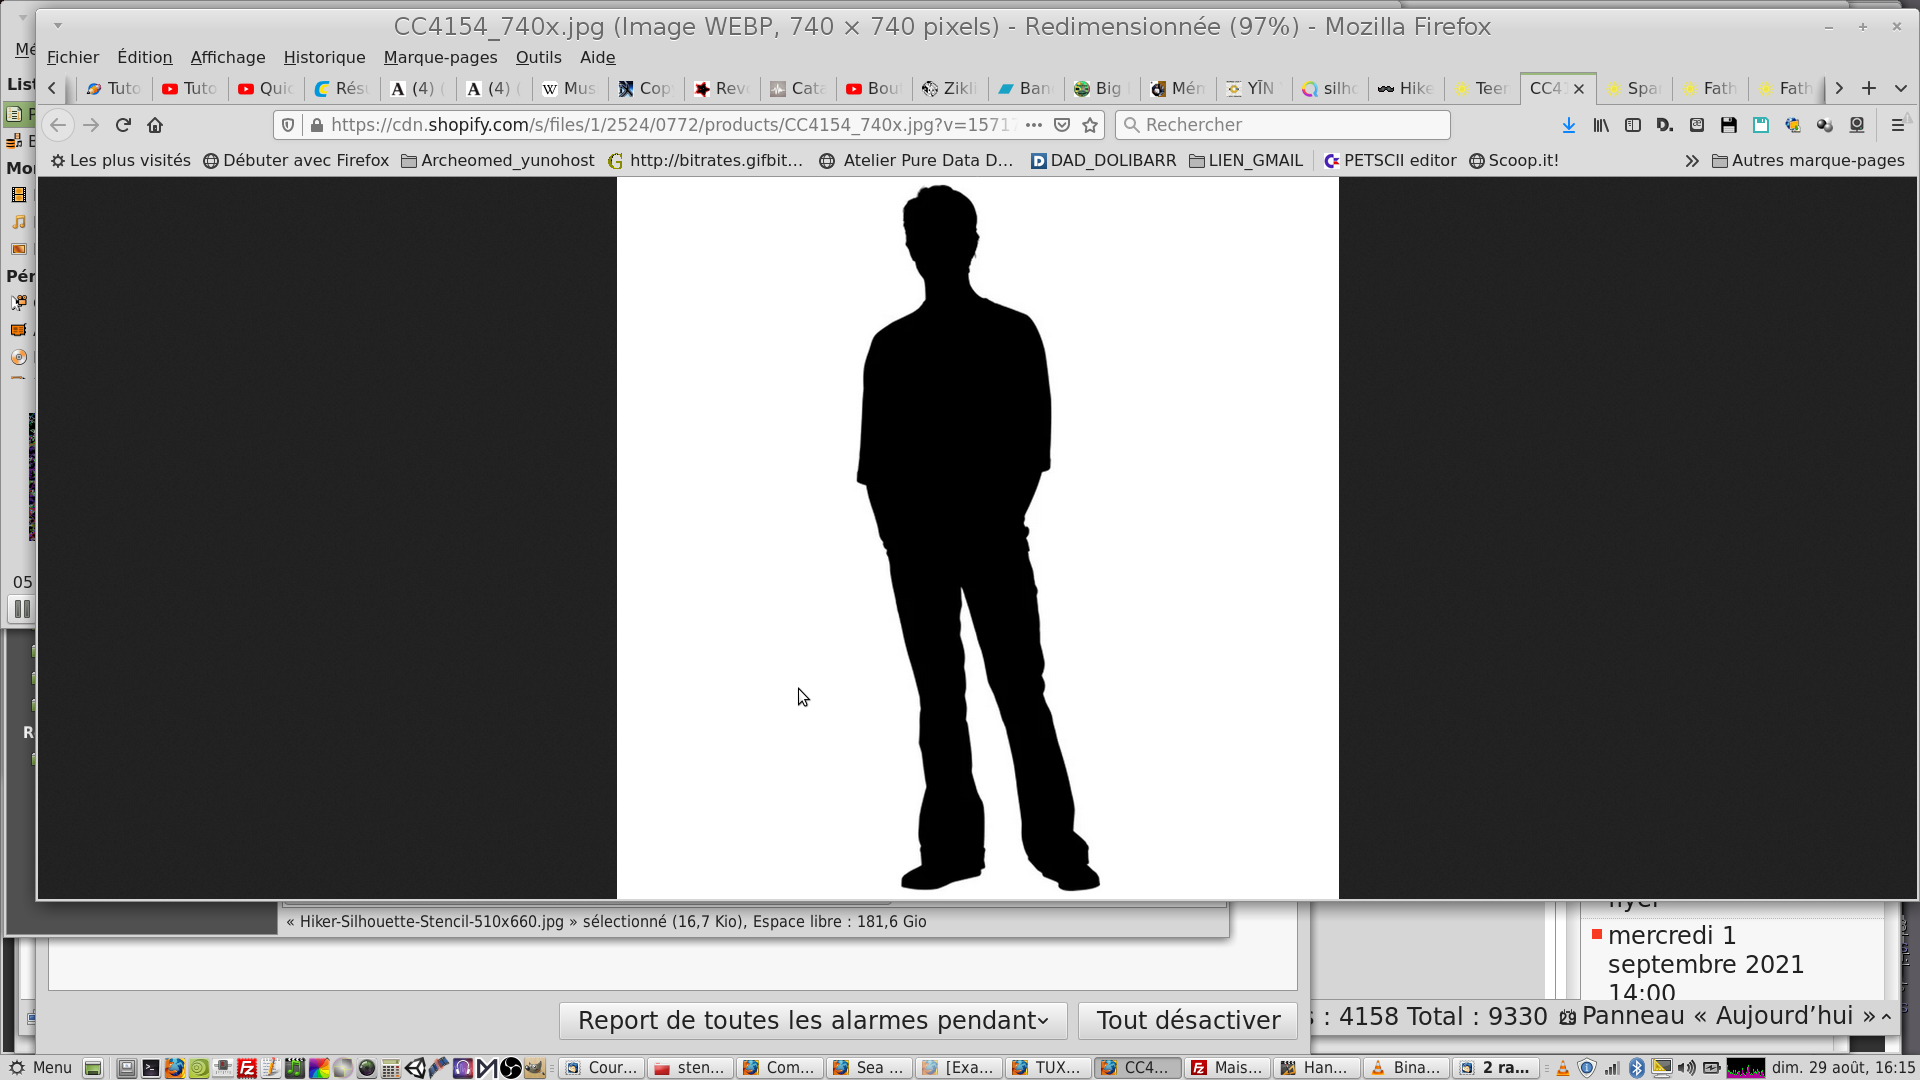This screenshot has height=1080, width=1920.
Task: Bookmark this page with star icon
Action: click(x=1090, y=125)
